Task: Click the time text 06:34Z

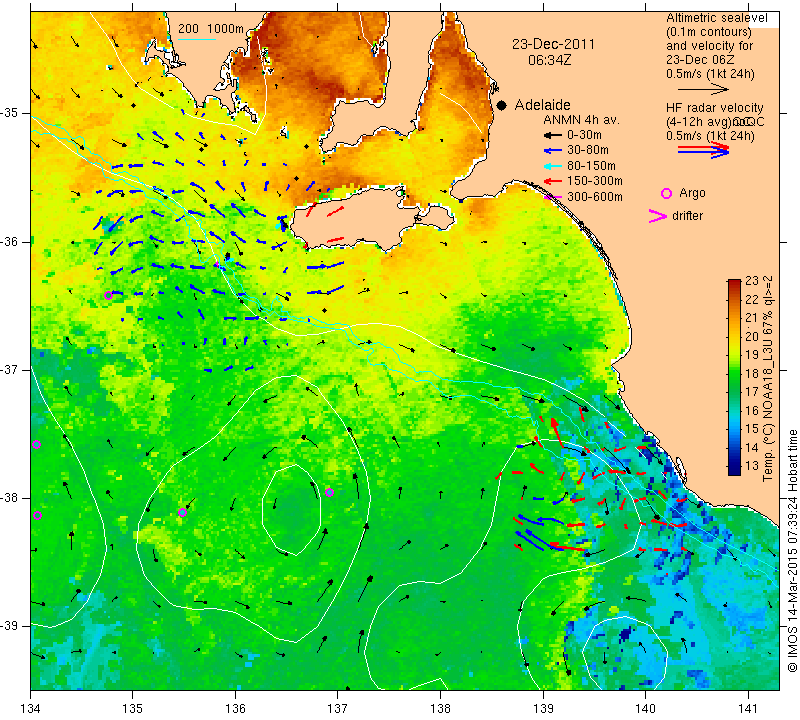Action: tap(549, 60)
